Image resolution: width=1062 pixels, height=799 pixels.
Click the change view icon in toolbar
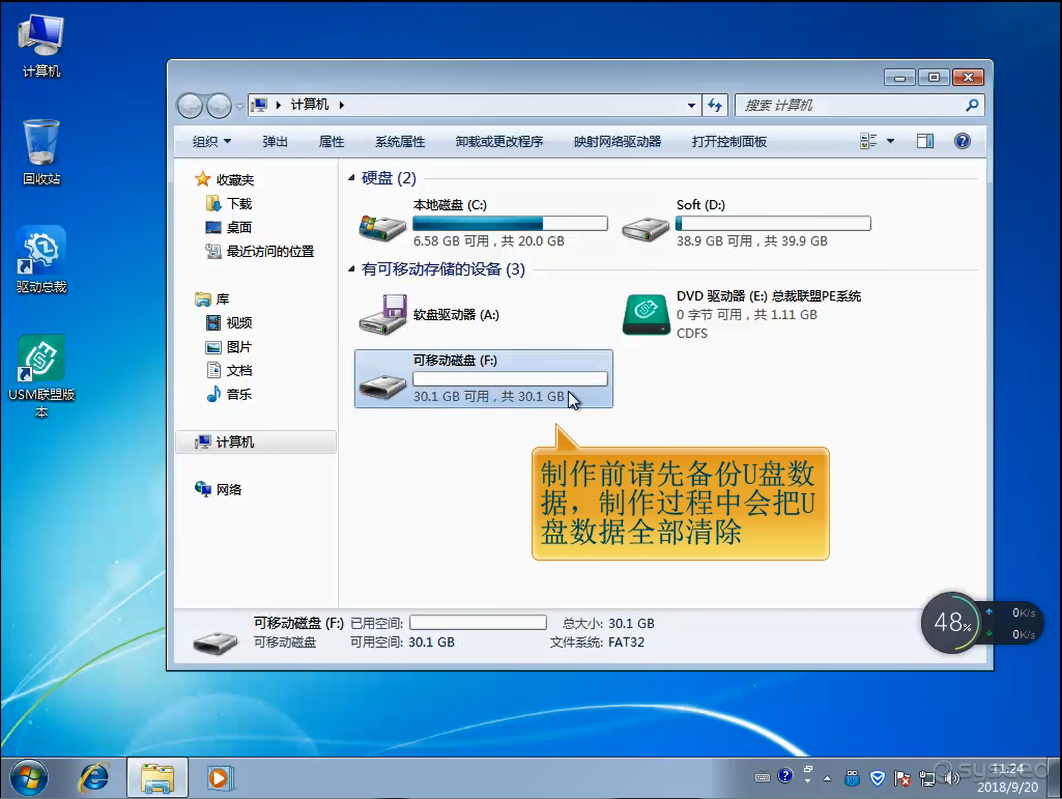point(868,141)
